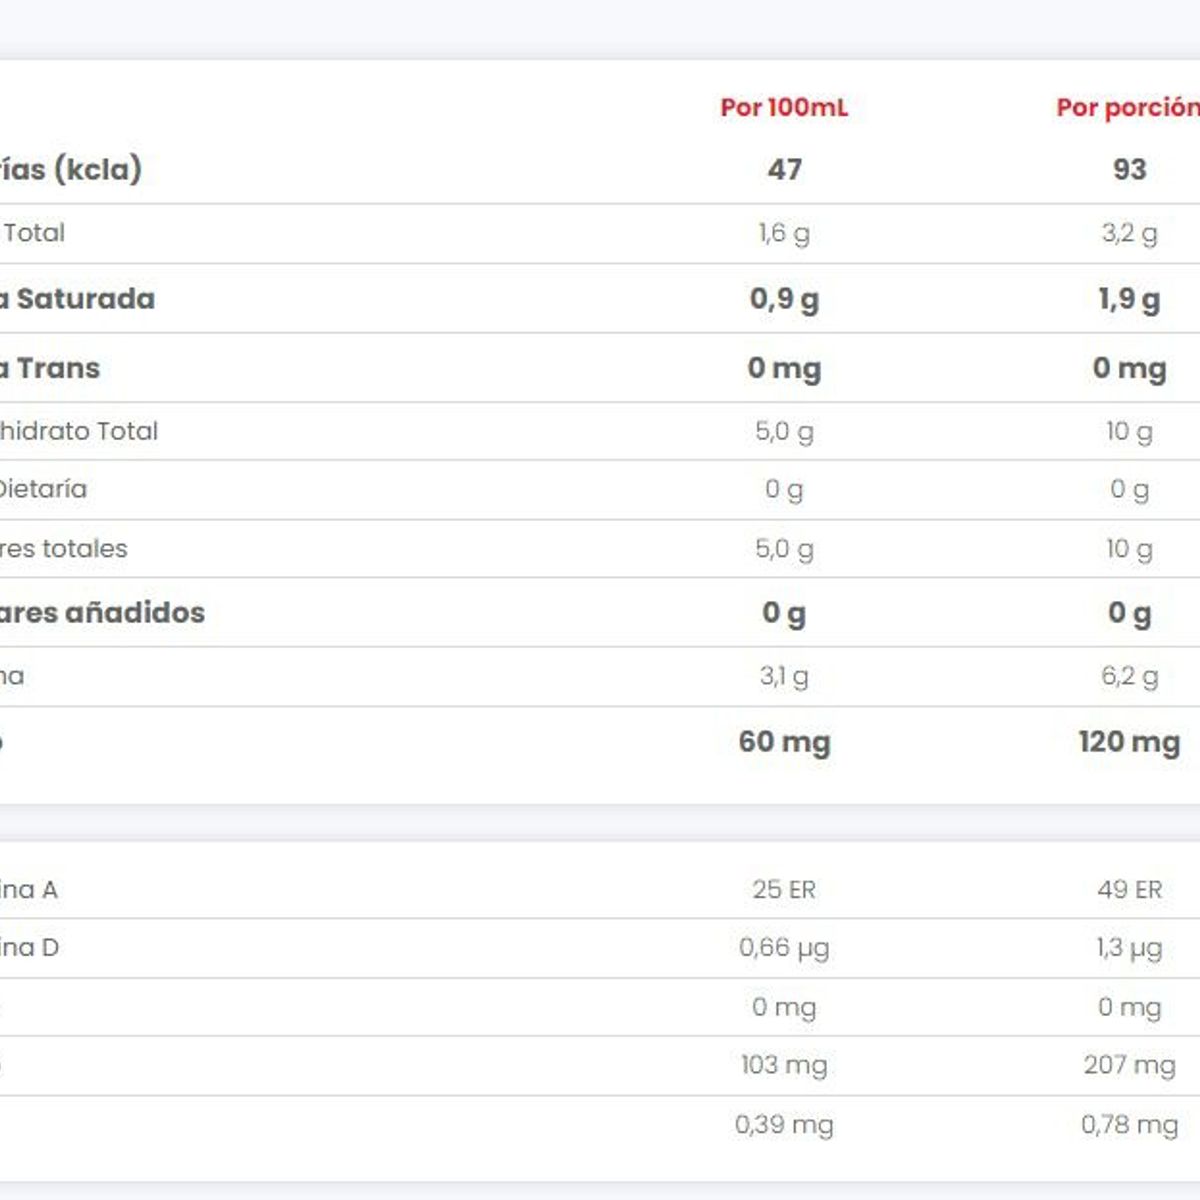
Task: Click the "Por porción" column header
Action: coord(1127,107)
